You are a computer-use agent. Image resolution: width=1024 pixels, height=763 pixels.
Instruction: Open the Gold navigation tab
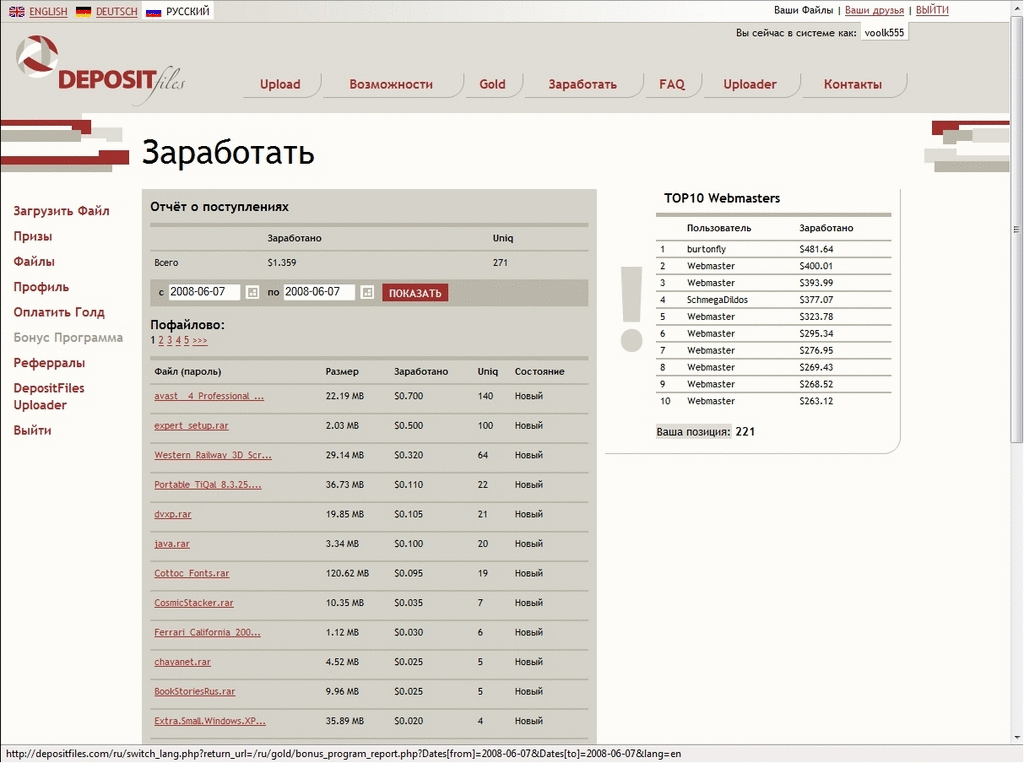(492, 84)
